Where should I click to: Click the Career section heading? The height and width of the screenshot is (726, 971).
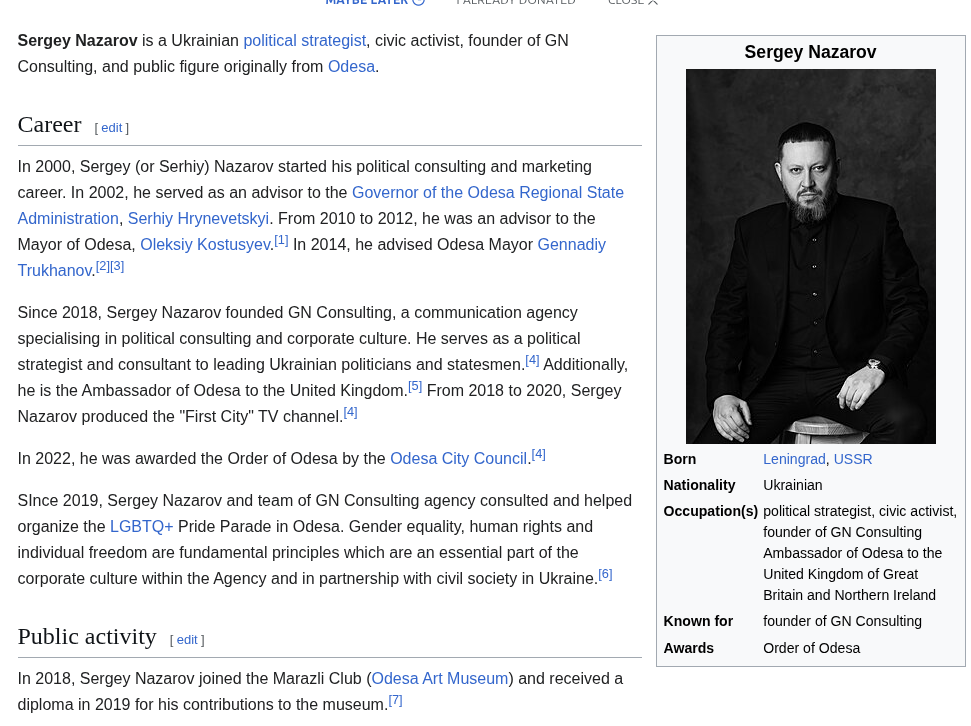tap(50, 125)
